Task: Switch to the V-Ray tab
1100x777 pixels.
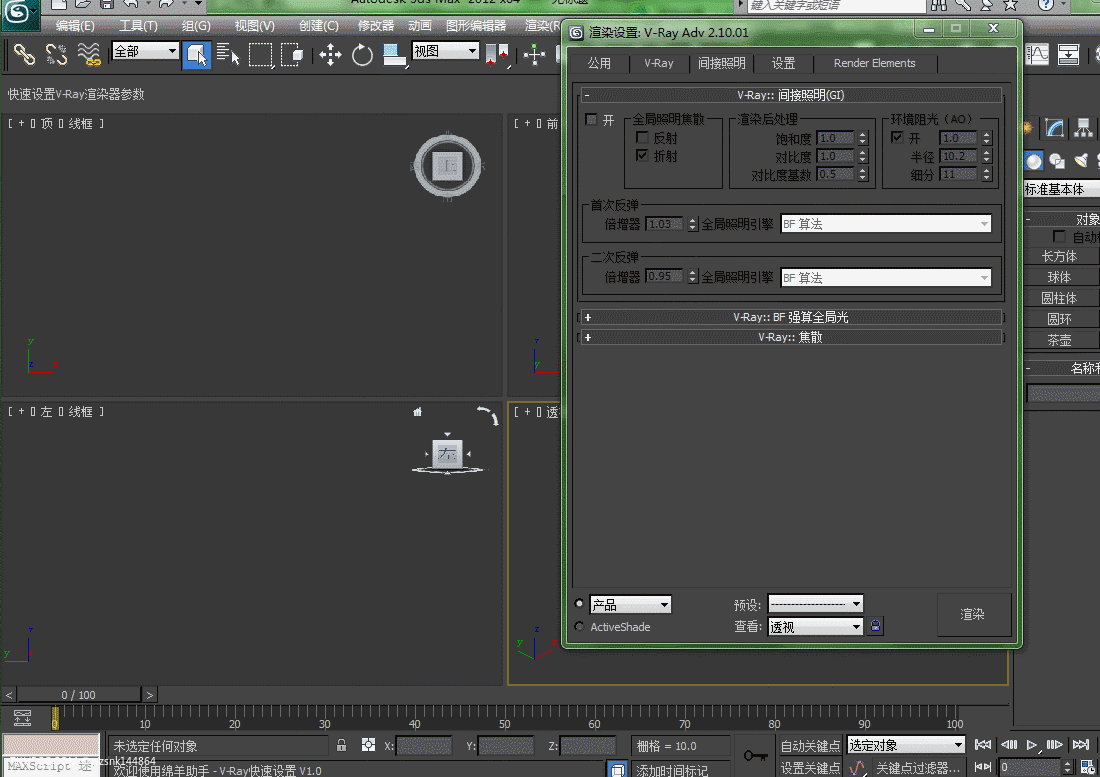Action: click(x=658, y=63)
